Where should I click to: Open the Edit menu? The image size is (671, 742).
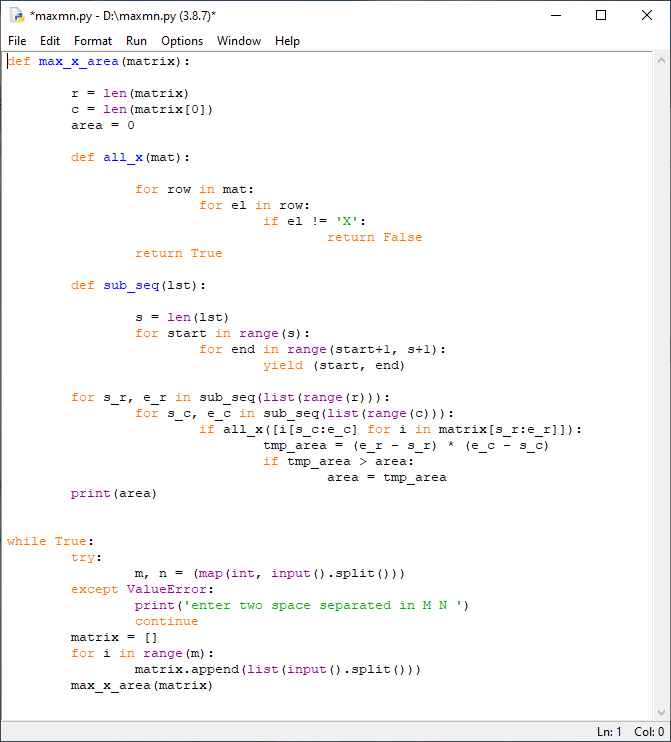pos(50,41)
